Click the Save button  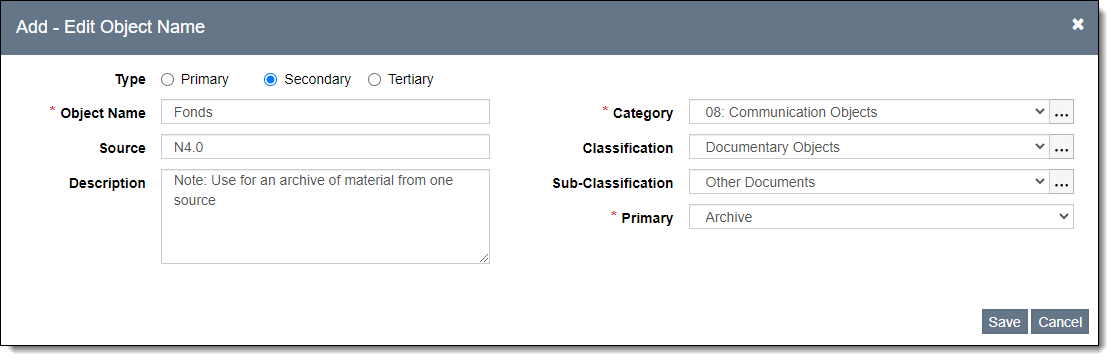coord(1005,322)
